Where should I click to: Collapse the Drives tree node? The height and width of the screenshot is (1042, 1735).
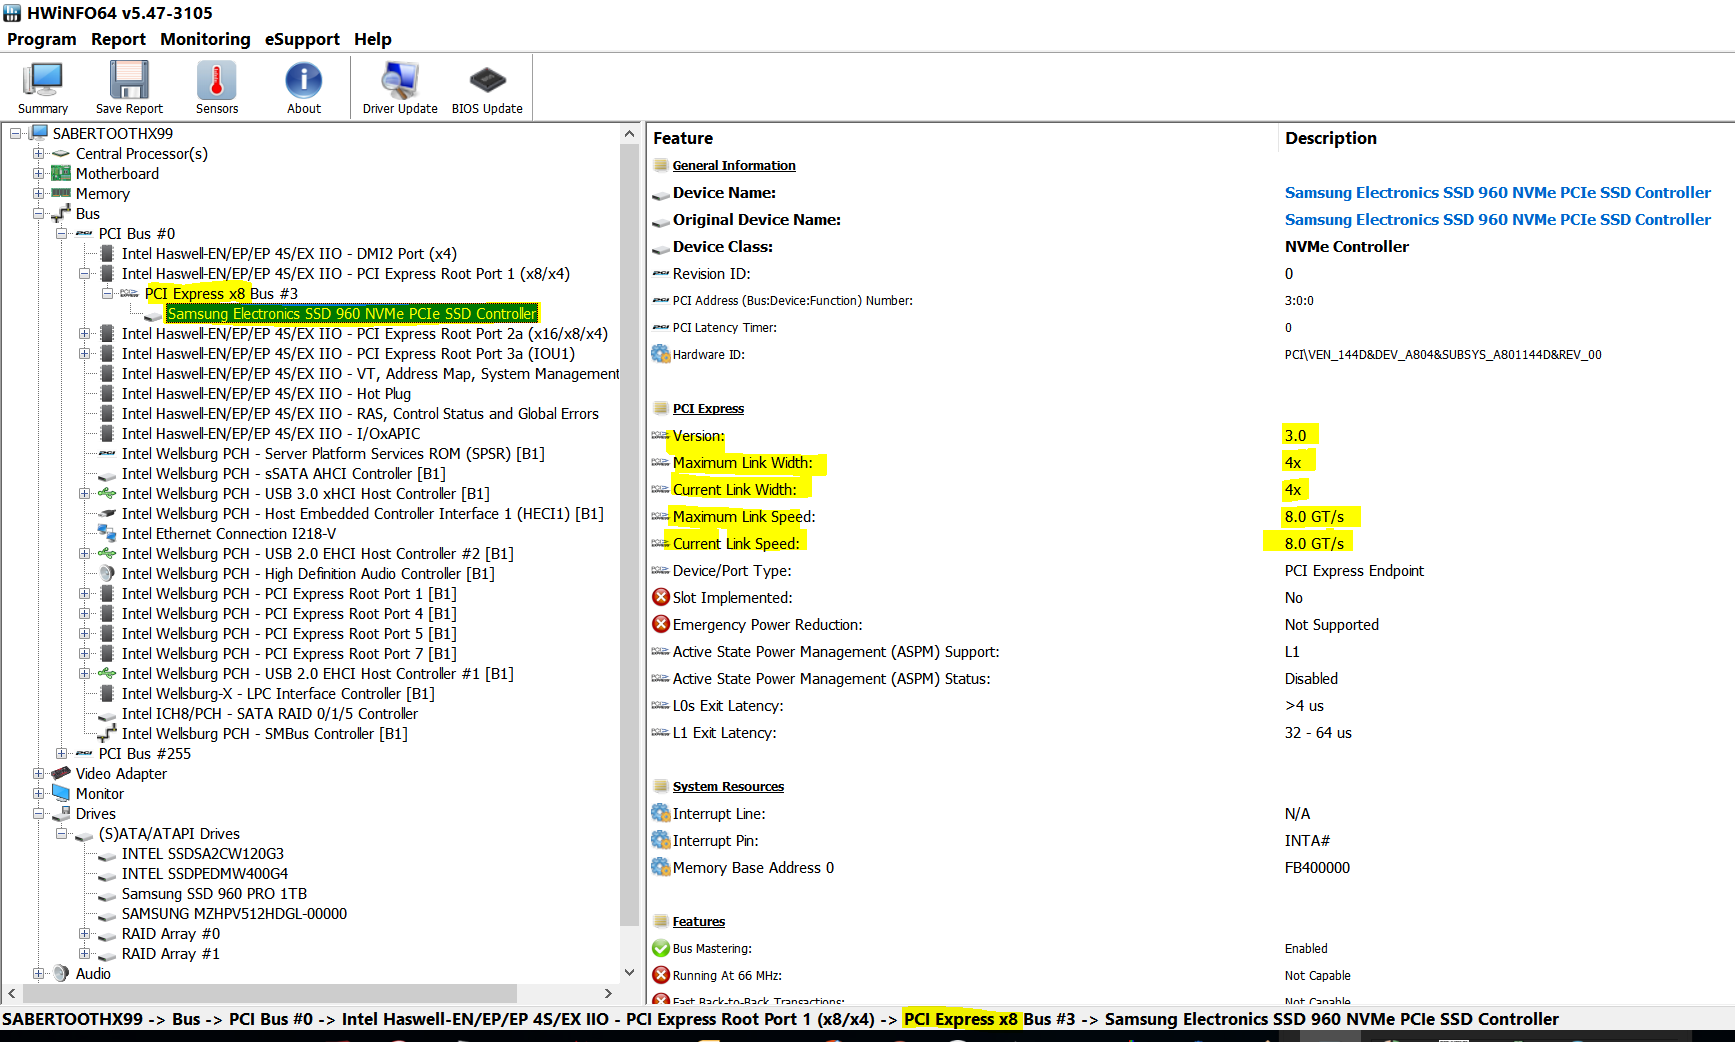pyautogui.click(x=38, y=813)
